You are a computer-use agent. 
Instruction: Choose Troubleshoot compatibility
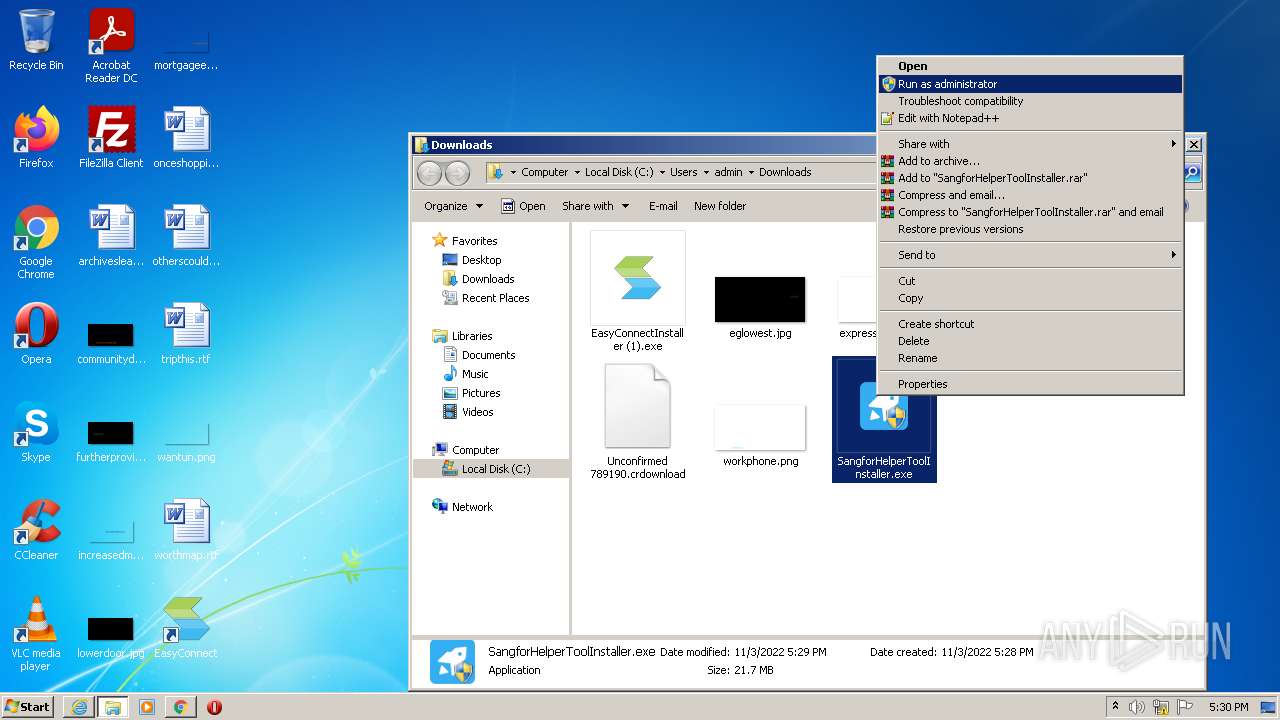[1030, 101]
